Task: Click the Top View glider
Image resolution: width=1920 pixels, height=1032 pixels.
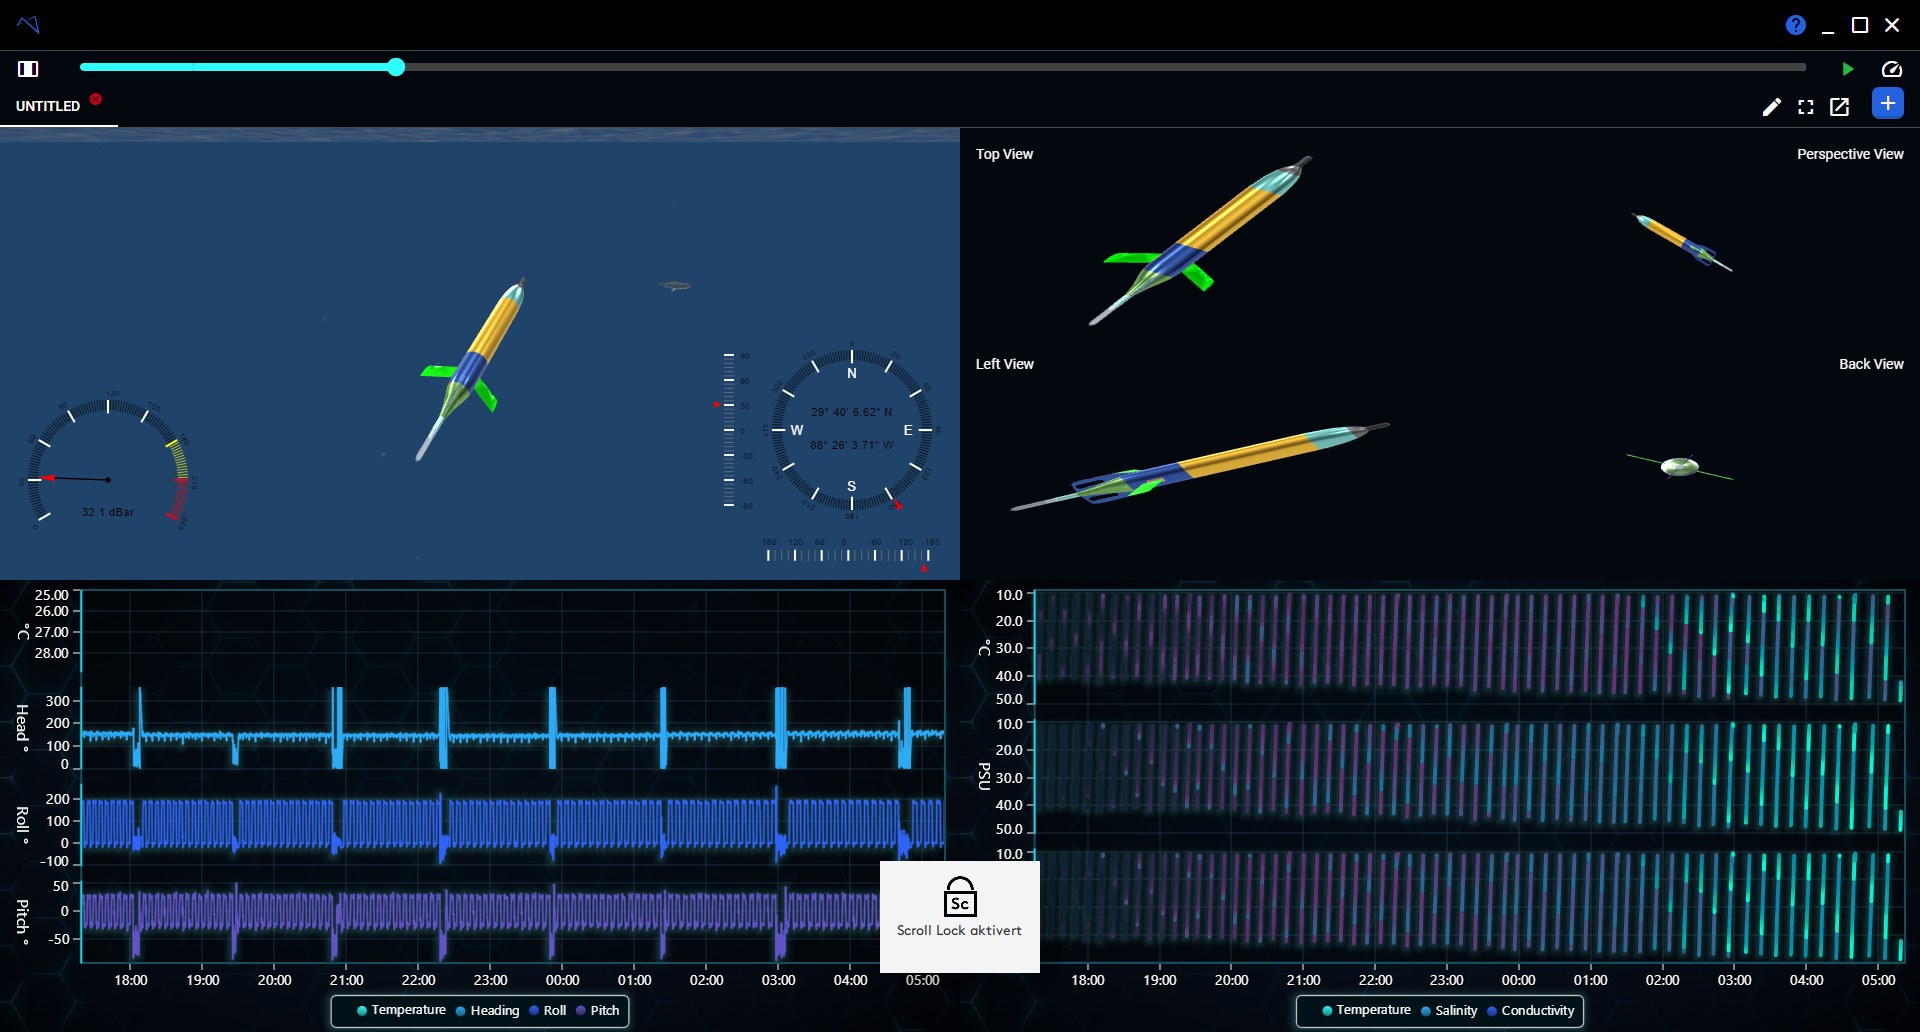Action: (x=1200, y=240)
